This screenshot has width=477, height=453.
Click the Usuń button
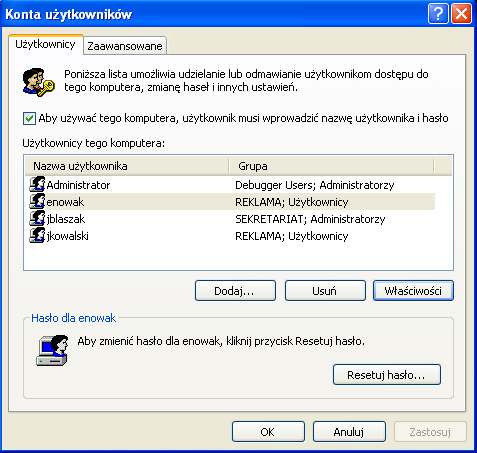pos(325,291)
